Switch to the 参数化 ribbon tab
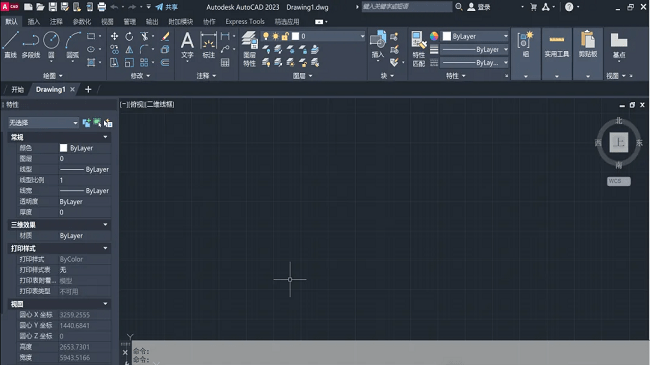 [x=82, y=22]
